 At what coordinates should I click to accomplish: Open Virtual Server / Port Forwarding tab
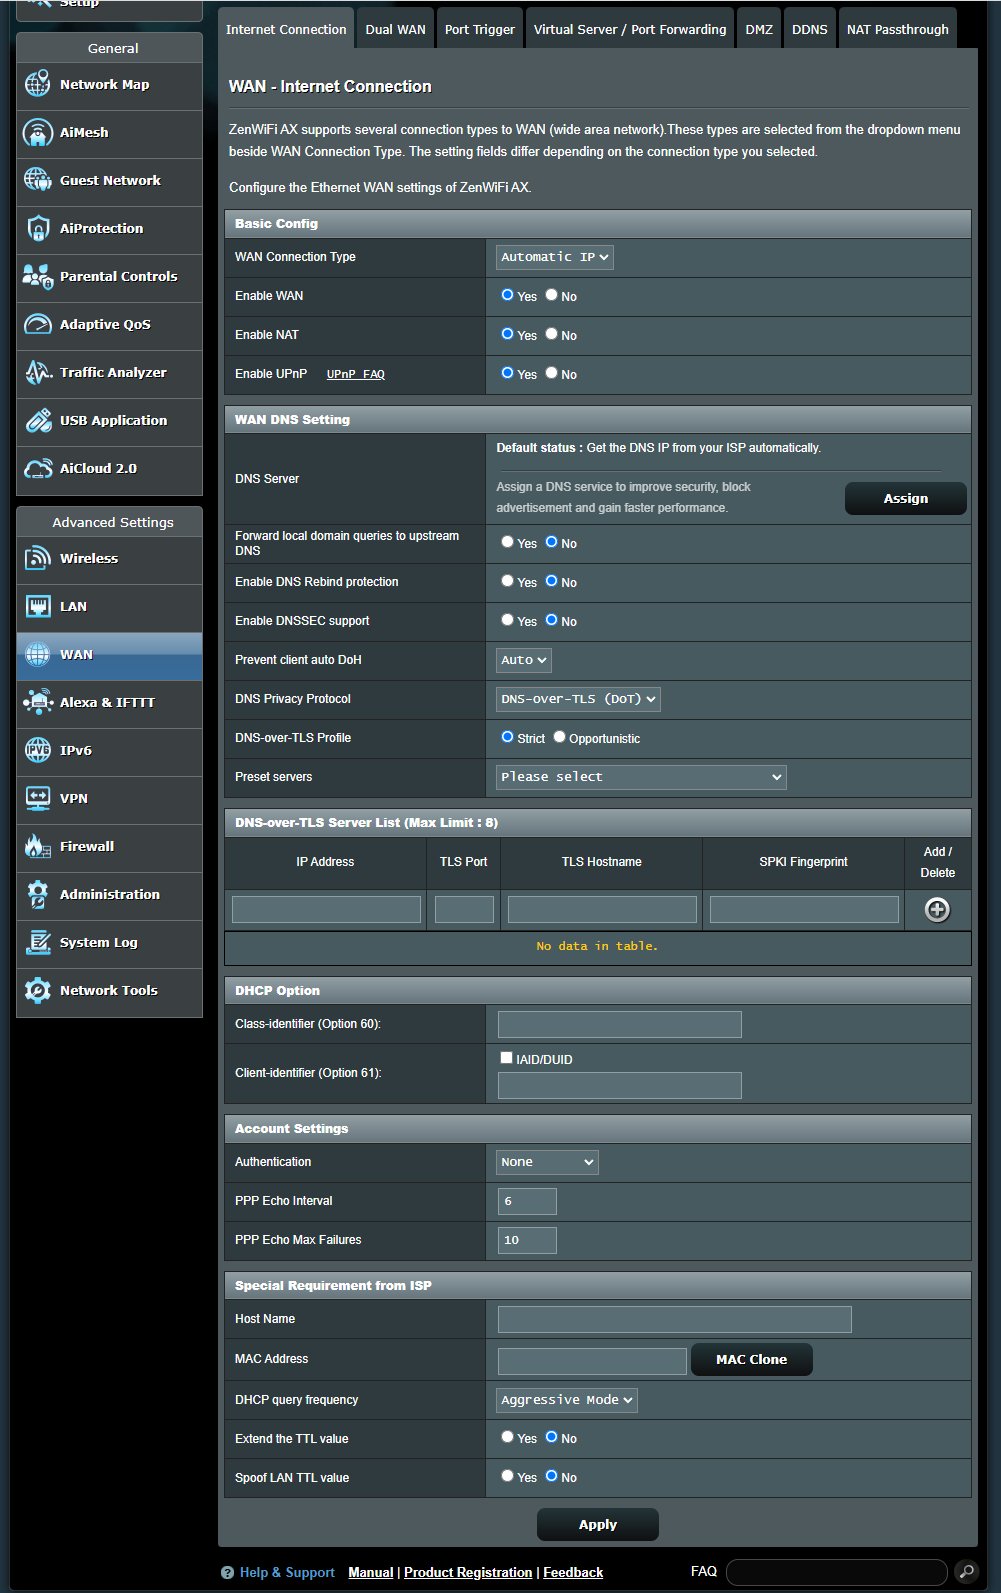pos(630,29)
